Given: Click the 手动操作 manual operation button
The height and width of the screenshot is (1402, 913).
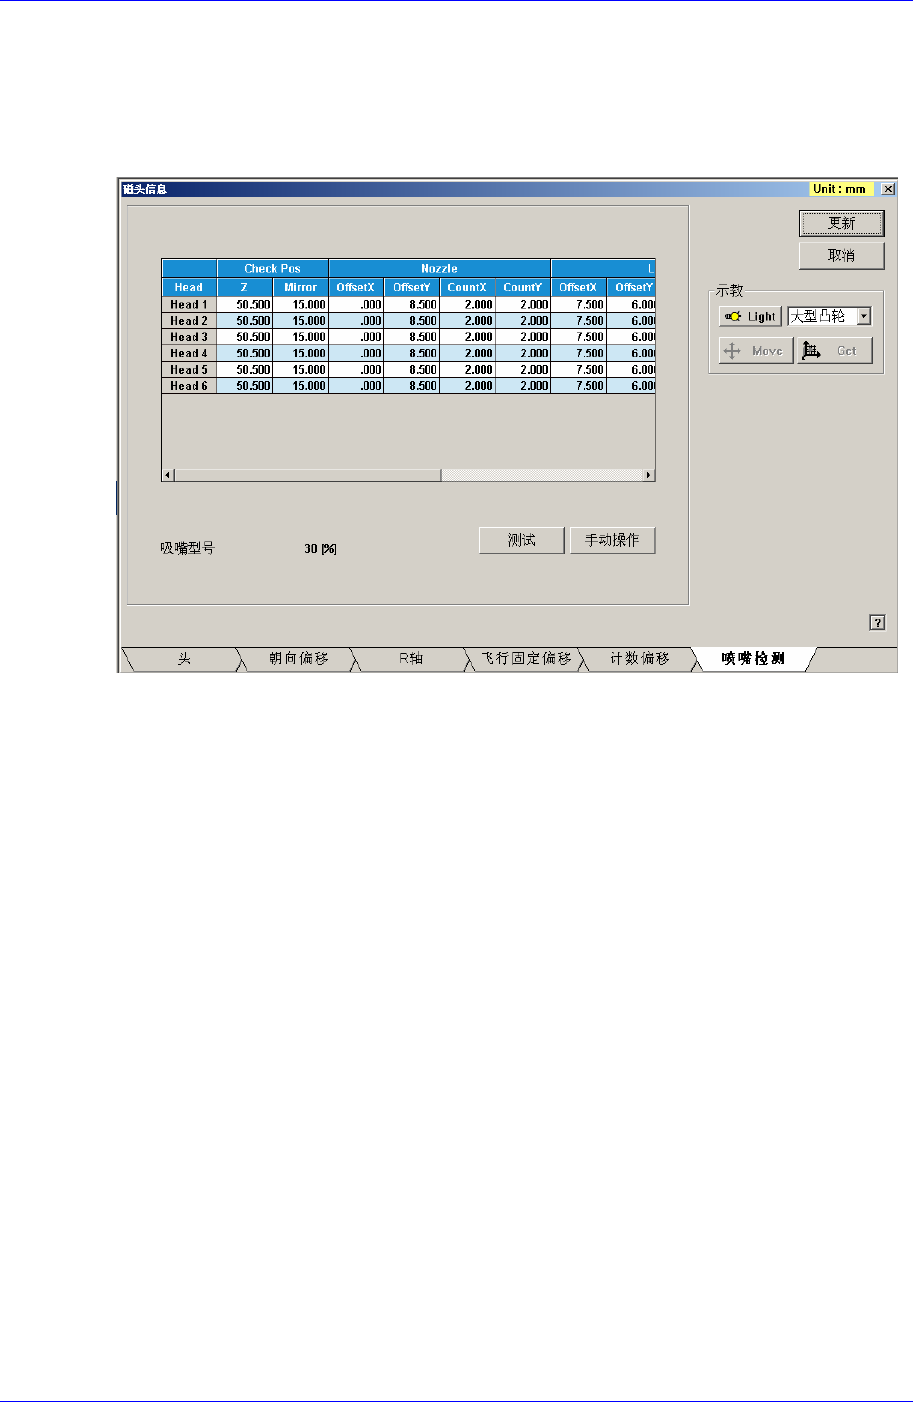Looking at the screenshot, I should (613, 540).
